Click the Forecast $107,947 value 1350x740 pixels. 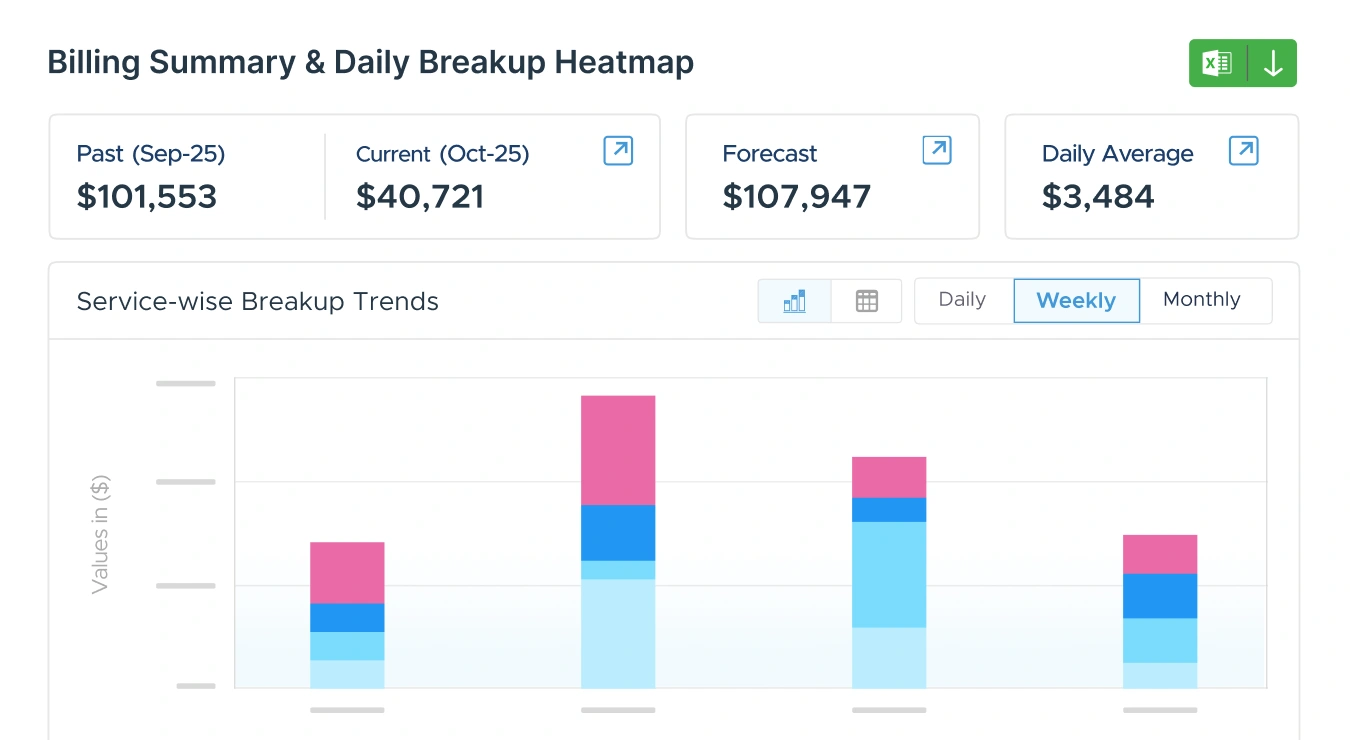coord(797,197)
